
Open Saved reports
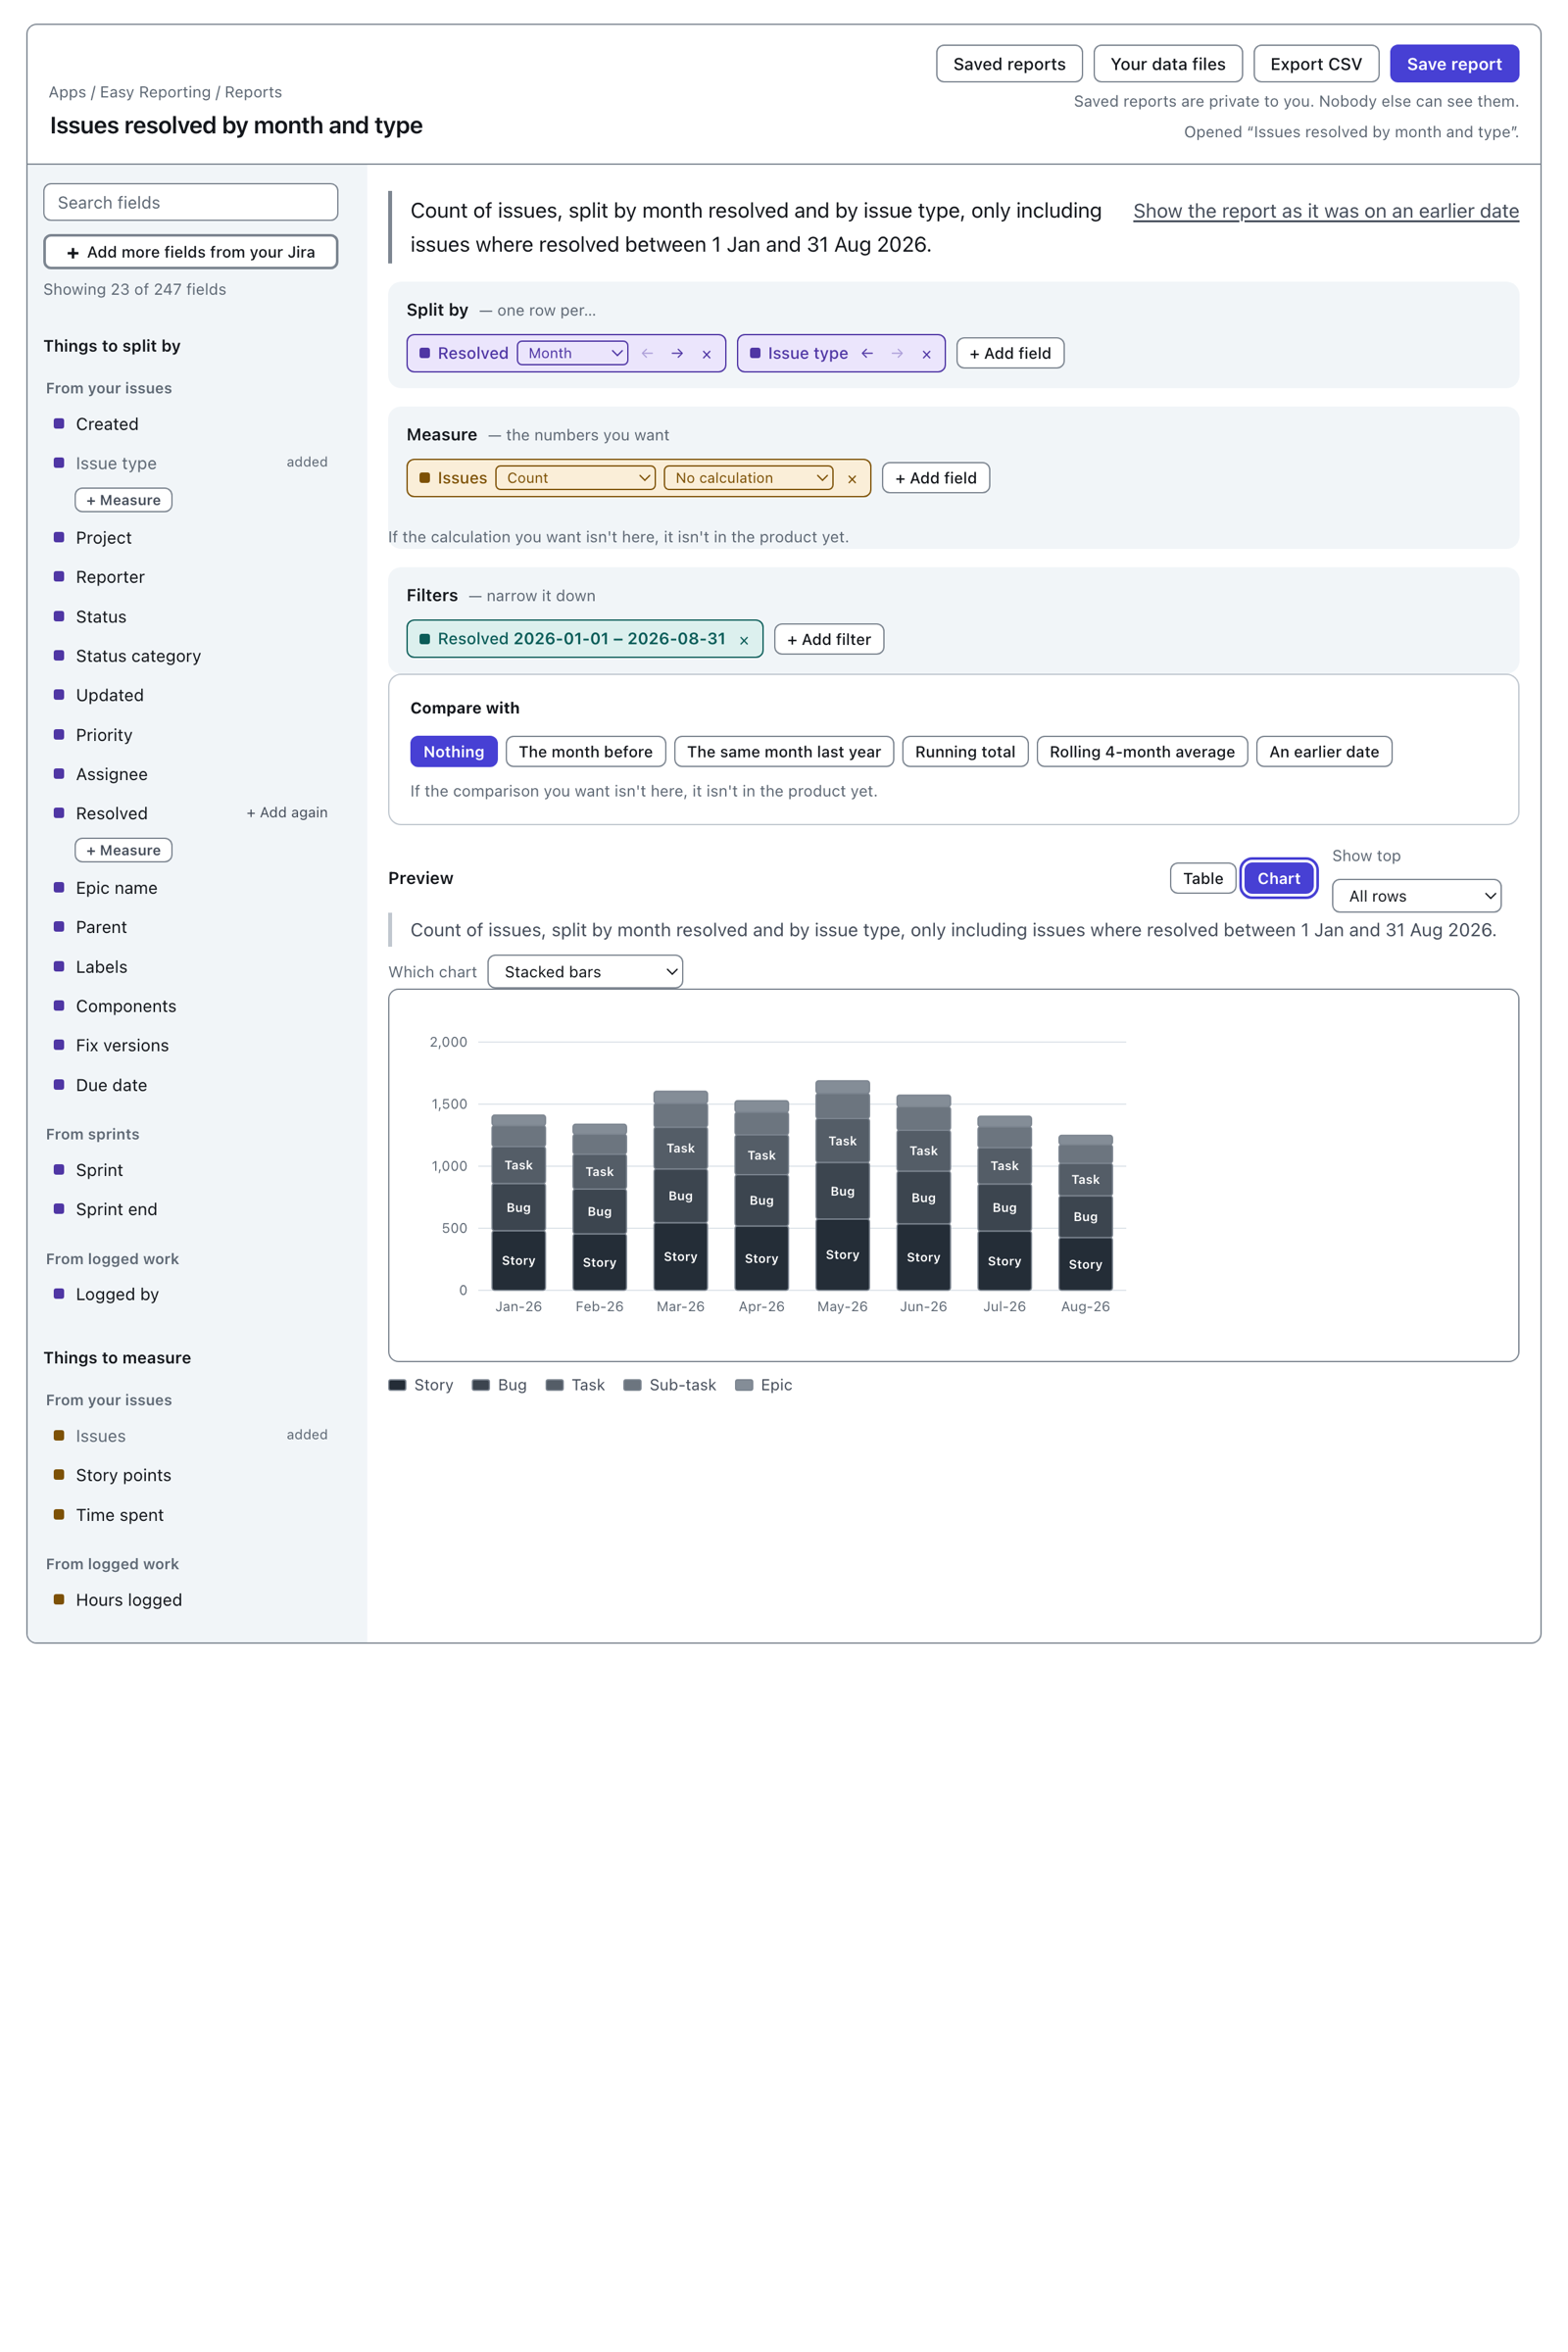tap(1009, 64)
